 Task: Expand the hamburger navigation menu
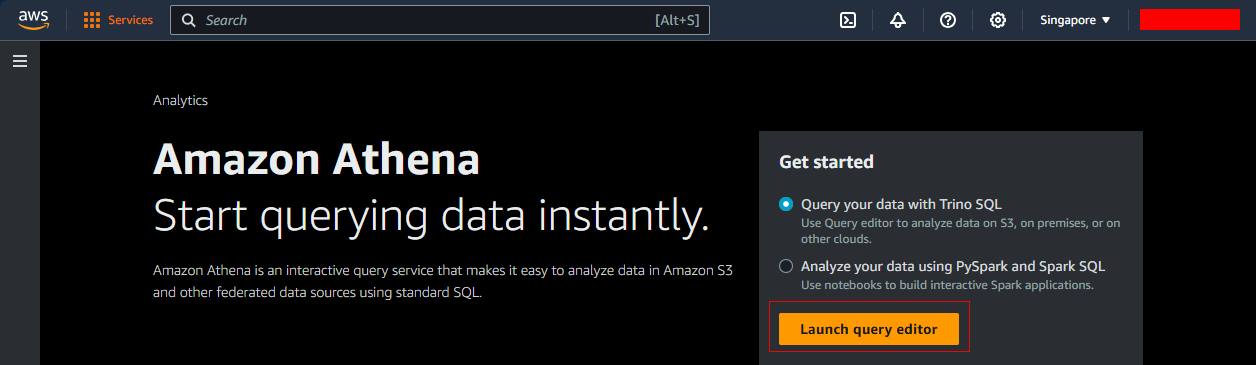pyautogui.click(x=20, y=61)
